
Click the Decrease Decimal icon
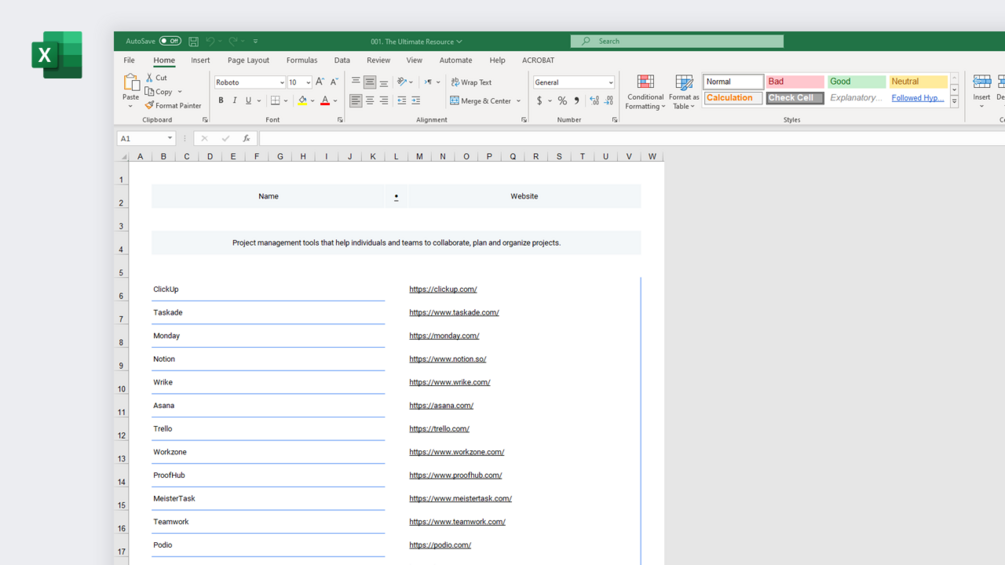[609, 101]
